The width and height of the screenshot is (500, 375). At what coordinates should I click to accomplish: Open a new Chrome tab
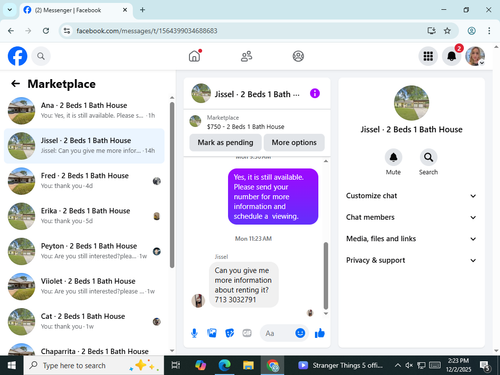tap(142, 10)
